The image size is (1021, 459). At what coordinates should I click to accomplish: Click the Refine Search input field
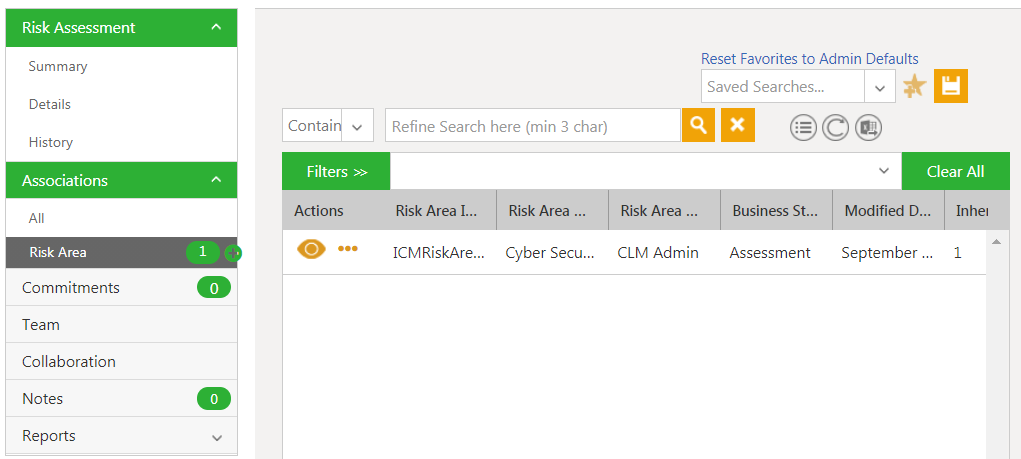(x=532, y=126)
